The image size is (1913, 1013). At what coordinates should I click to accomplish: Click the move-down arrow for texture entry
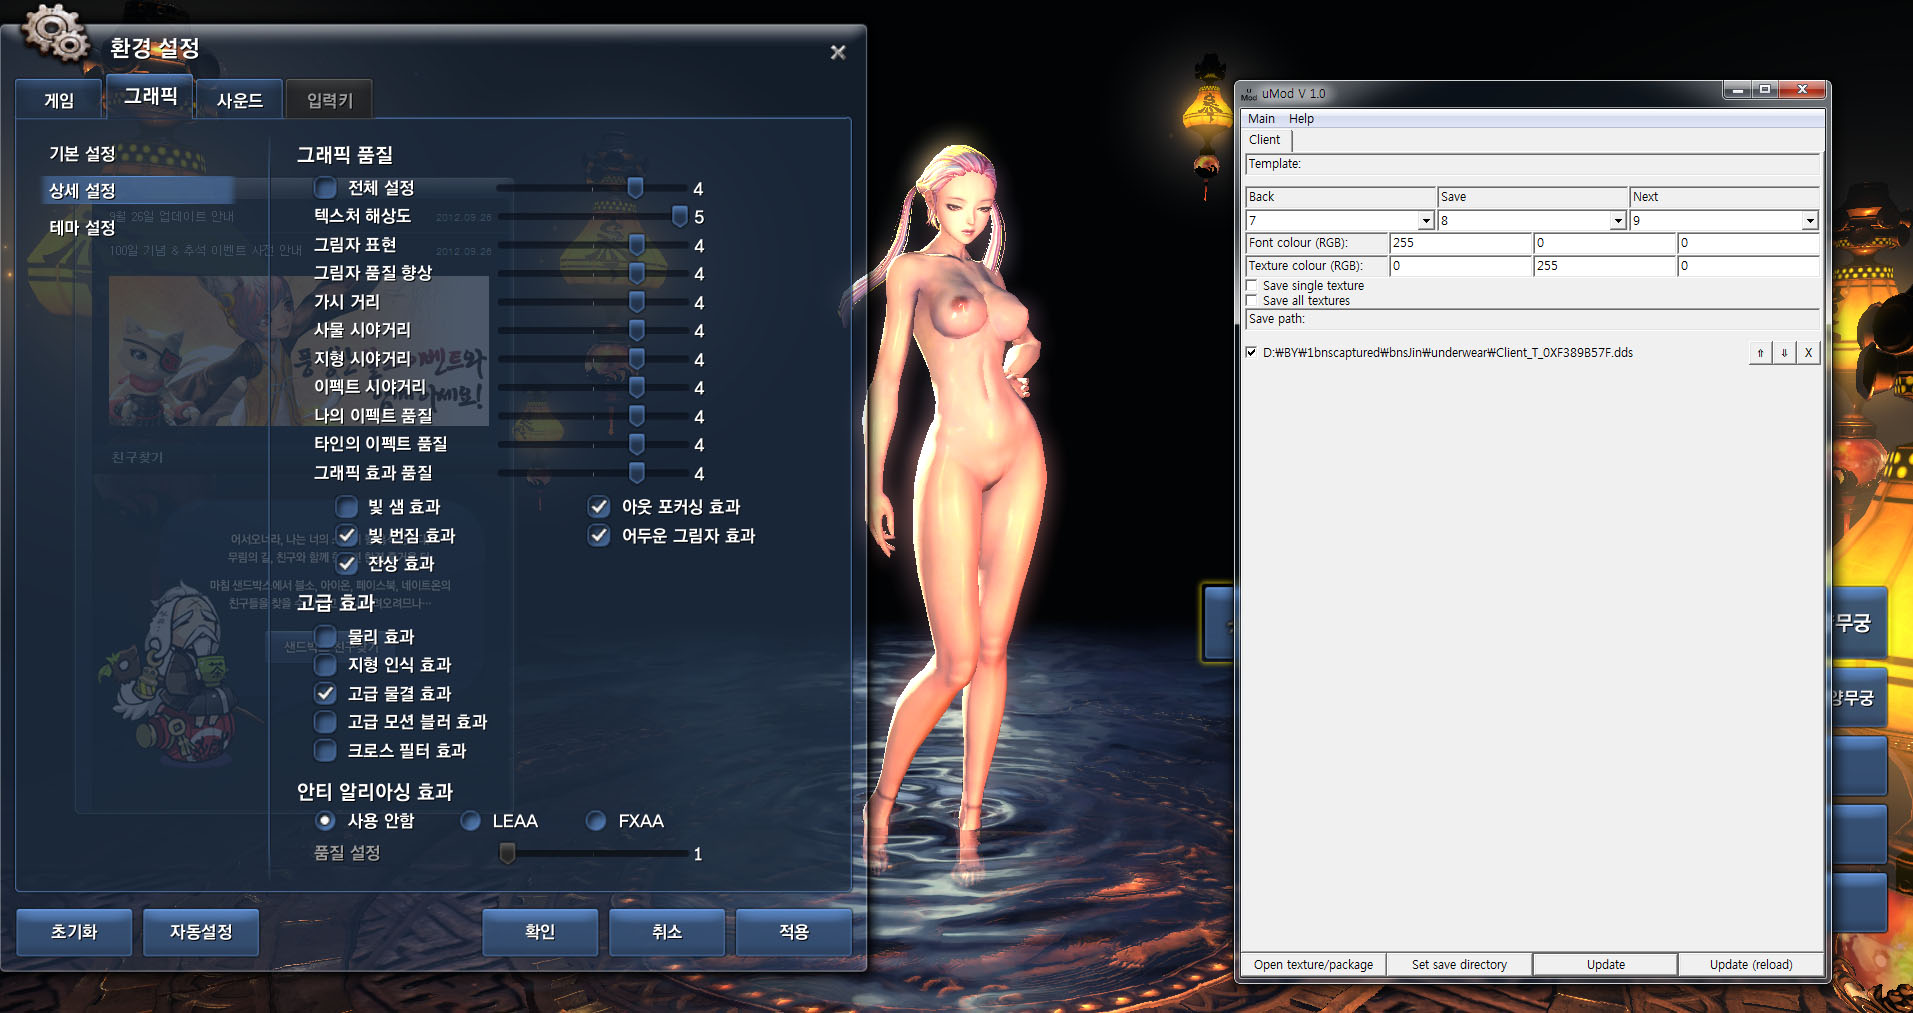1784,353
